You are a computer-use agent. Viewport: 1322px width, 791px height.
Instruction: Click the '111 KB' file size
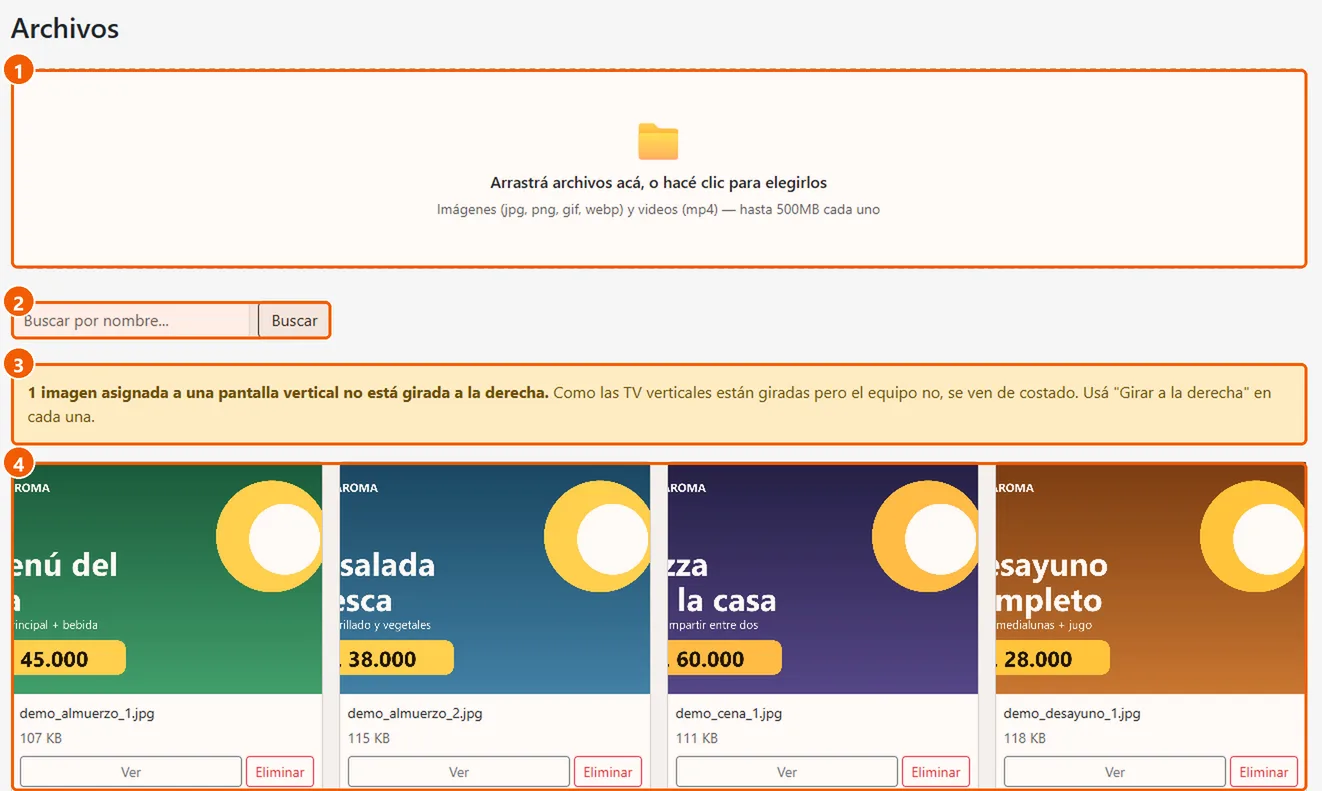697,738
